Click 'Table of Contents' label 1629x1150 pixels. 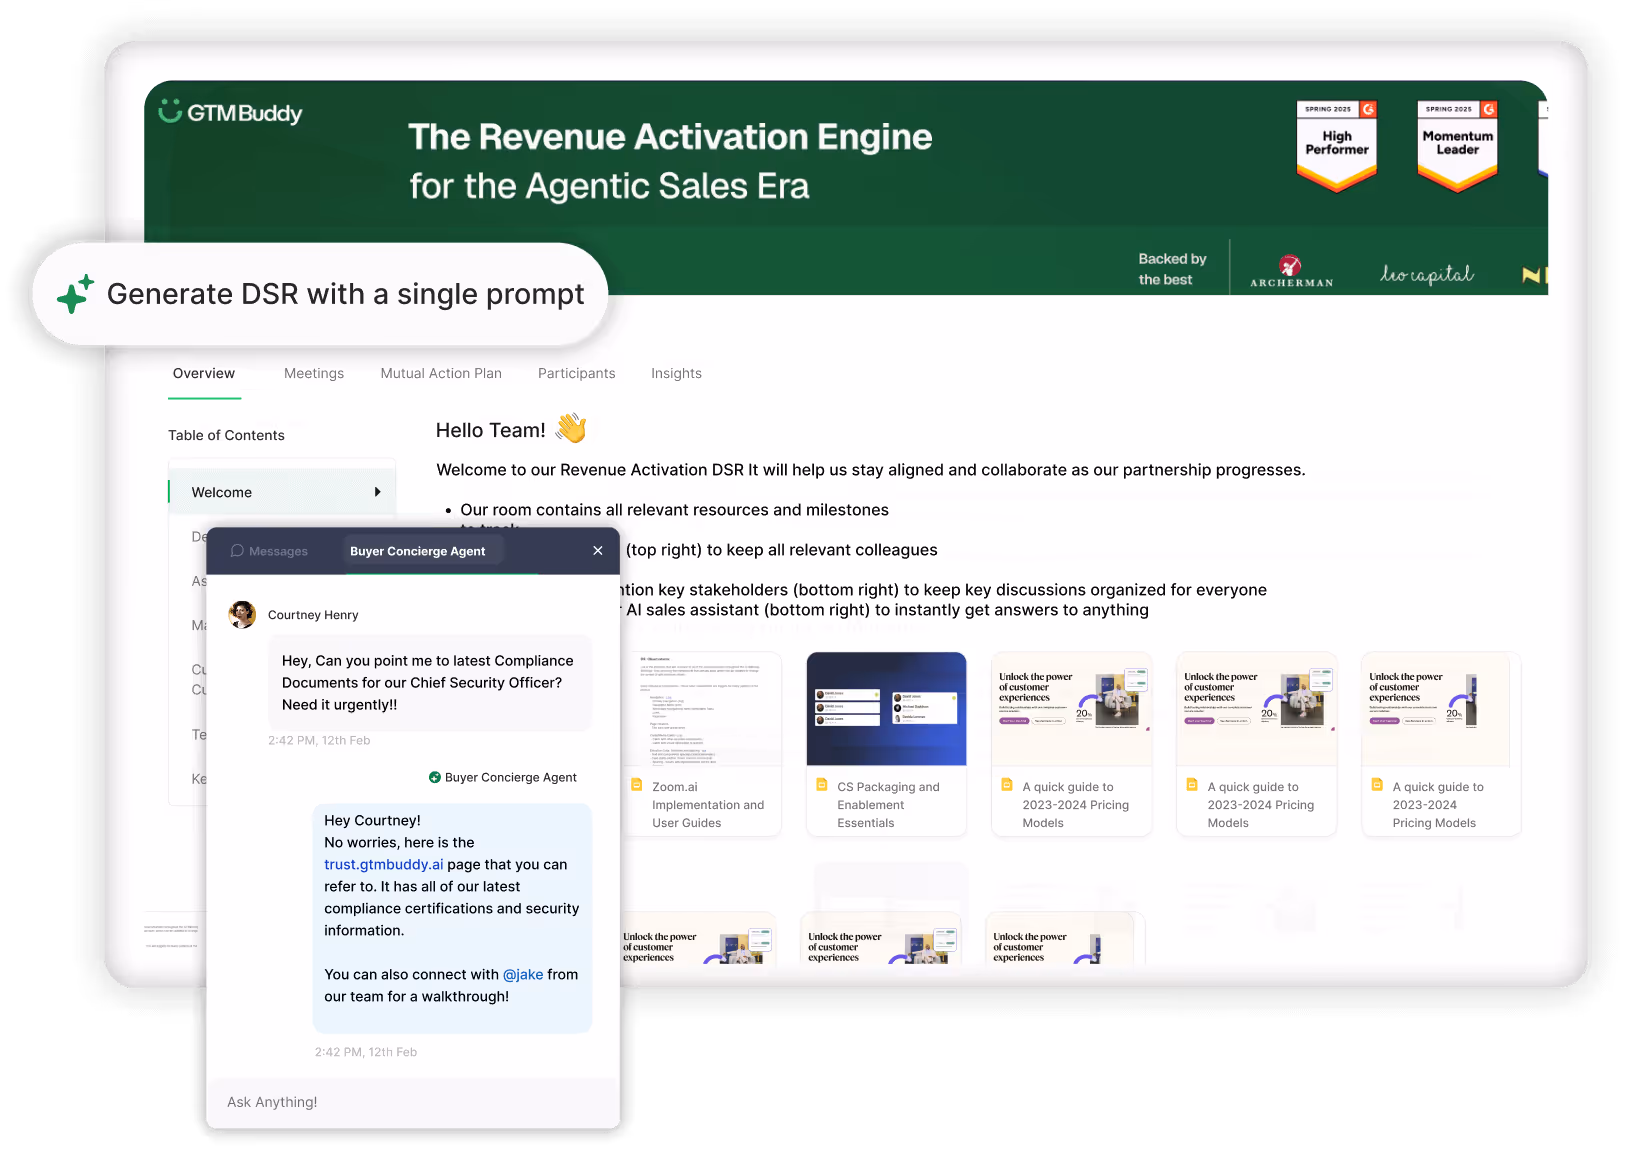click(x=226, y=435)
